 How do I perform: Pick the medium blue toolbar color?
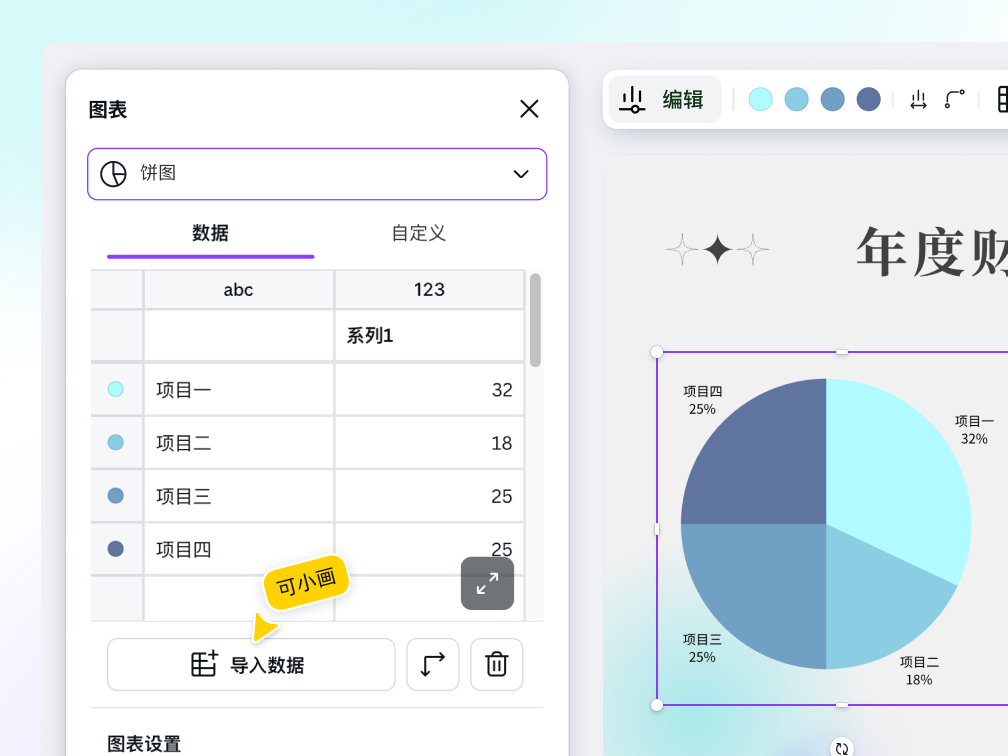coord(832,100)
